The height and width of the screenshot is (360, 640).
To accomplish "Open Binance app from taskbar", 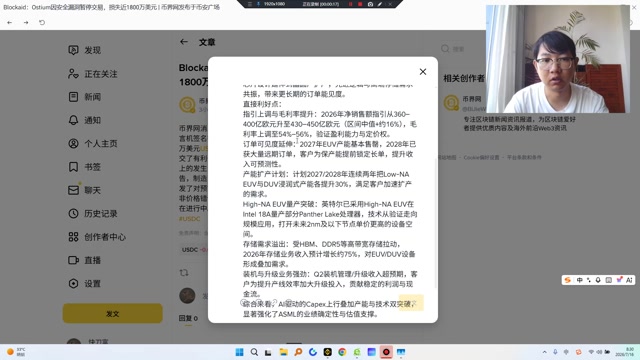I will click(327, 352).
